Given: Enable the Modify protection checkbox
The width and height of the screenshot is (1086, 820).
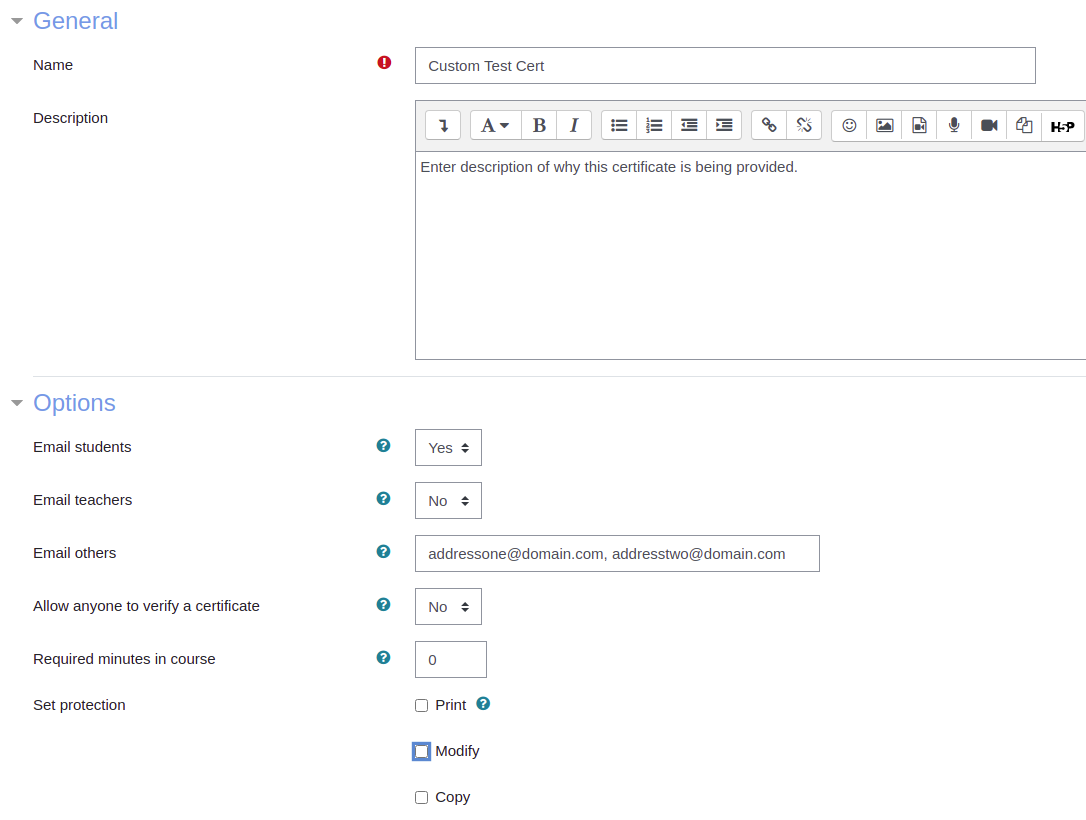Looking at the screenshot, I should coord(422,751).
